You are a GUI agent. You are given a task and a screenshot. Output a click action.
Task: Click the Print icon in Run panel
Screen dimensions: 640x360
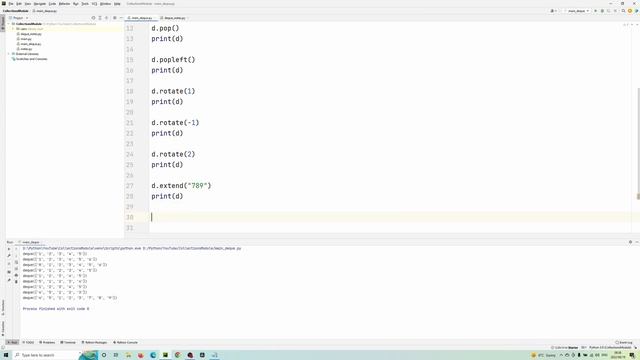coord(16,275)
